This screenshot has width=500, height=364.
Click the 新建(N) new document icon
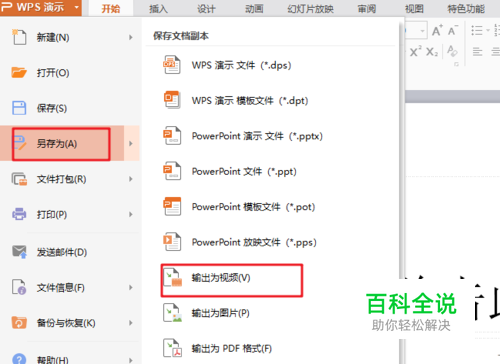19,37
